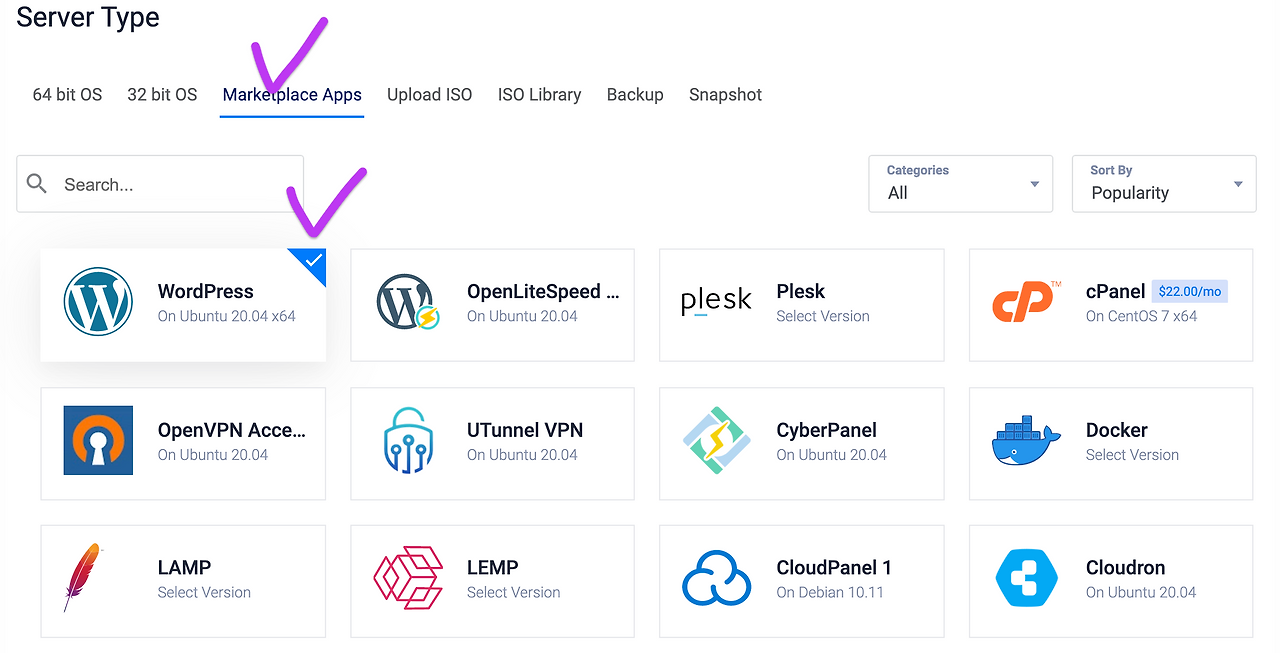The image size is (1280, 653).
Task: Click the 'WordPress' card title
Action: click(206, 291)
